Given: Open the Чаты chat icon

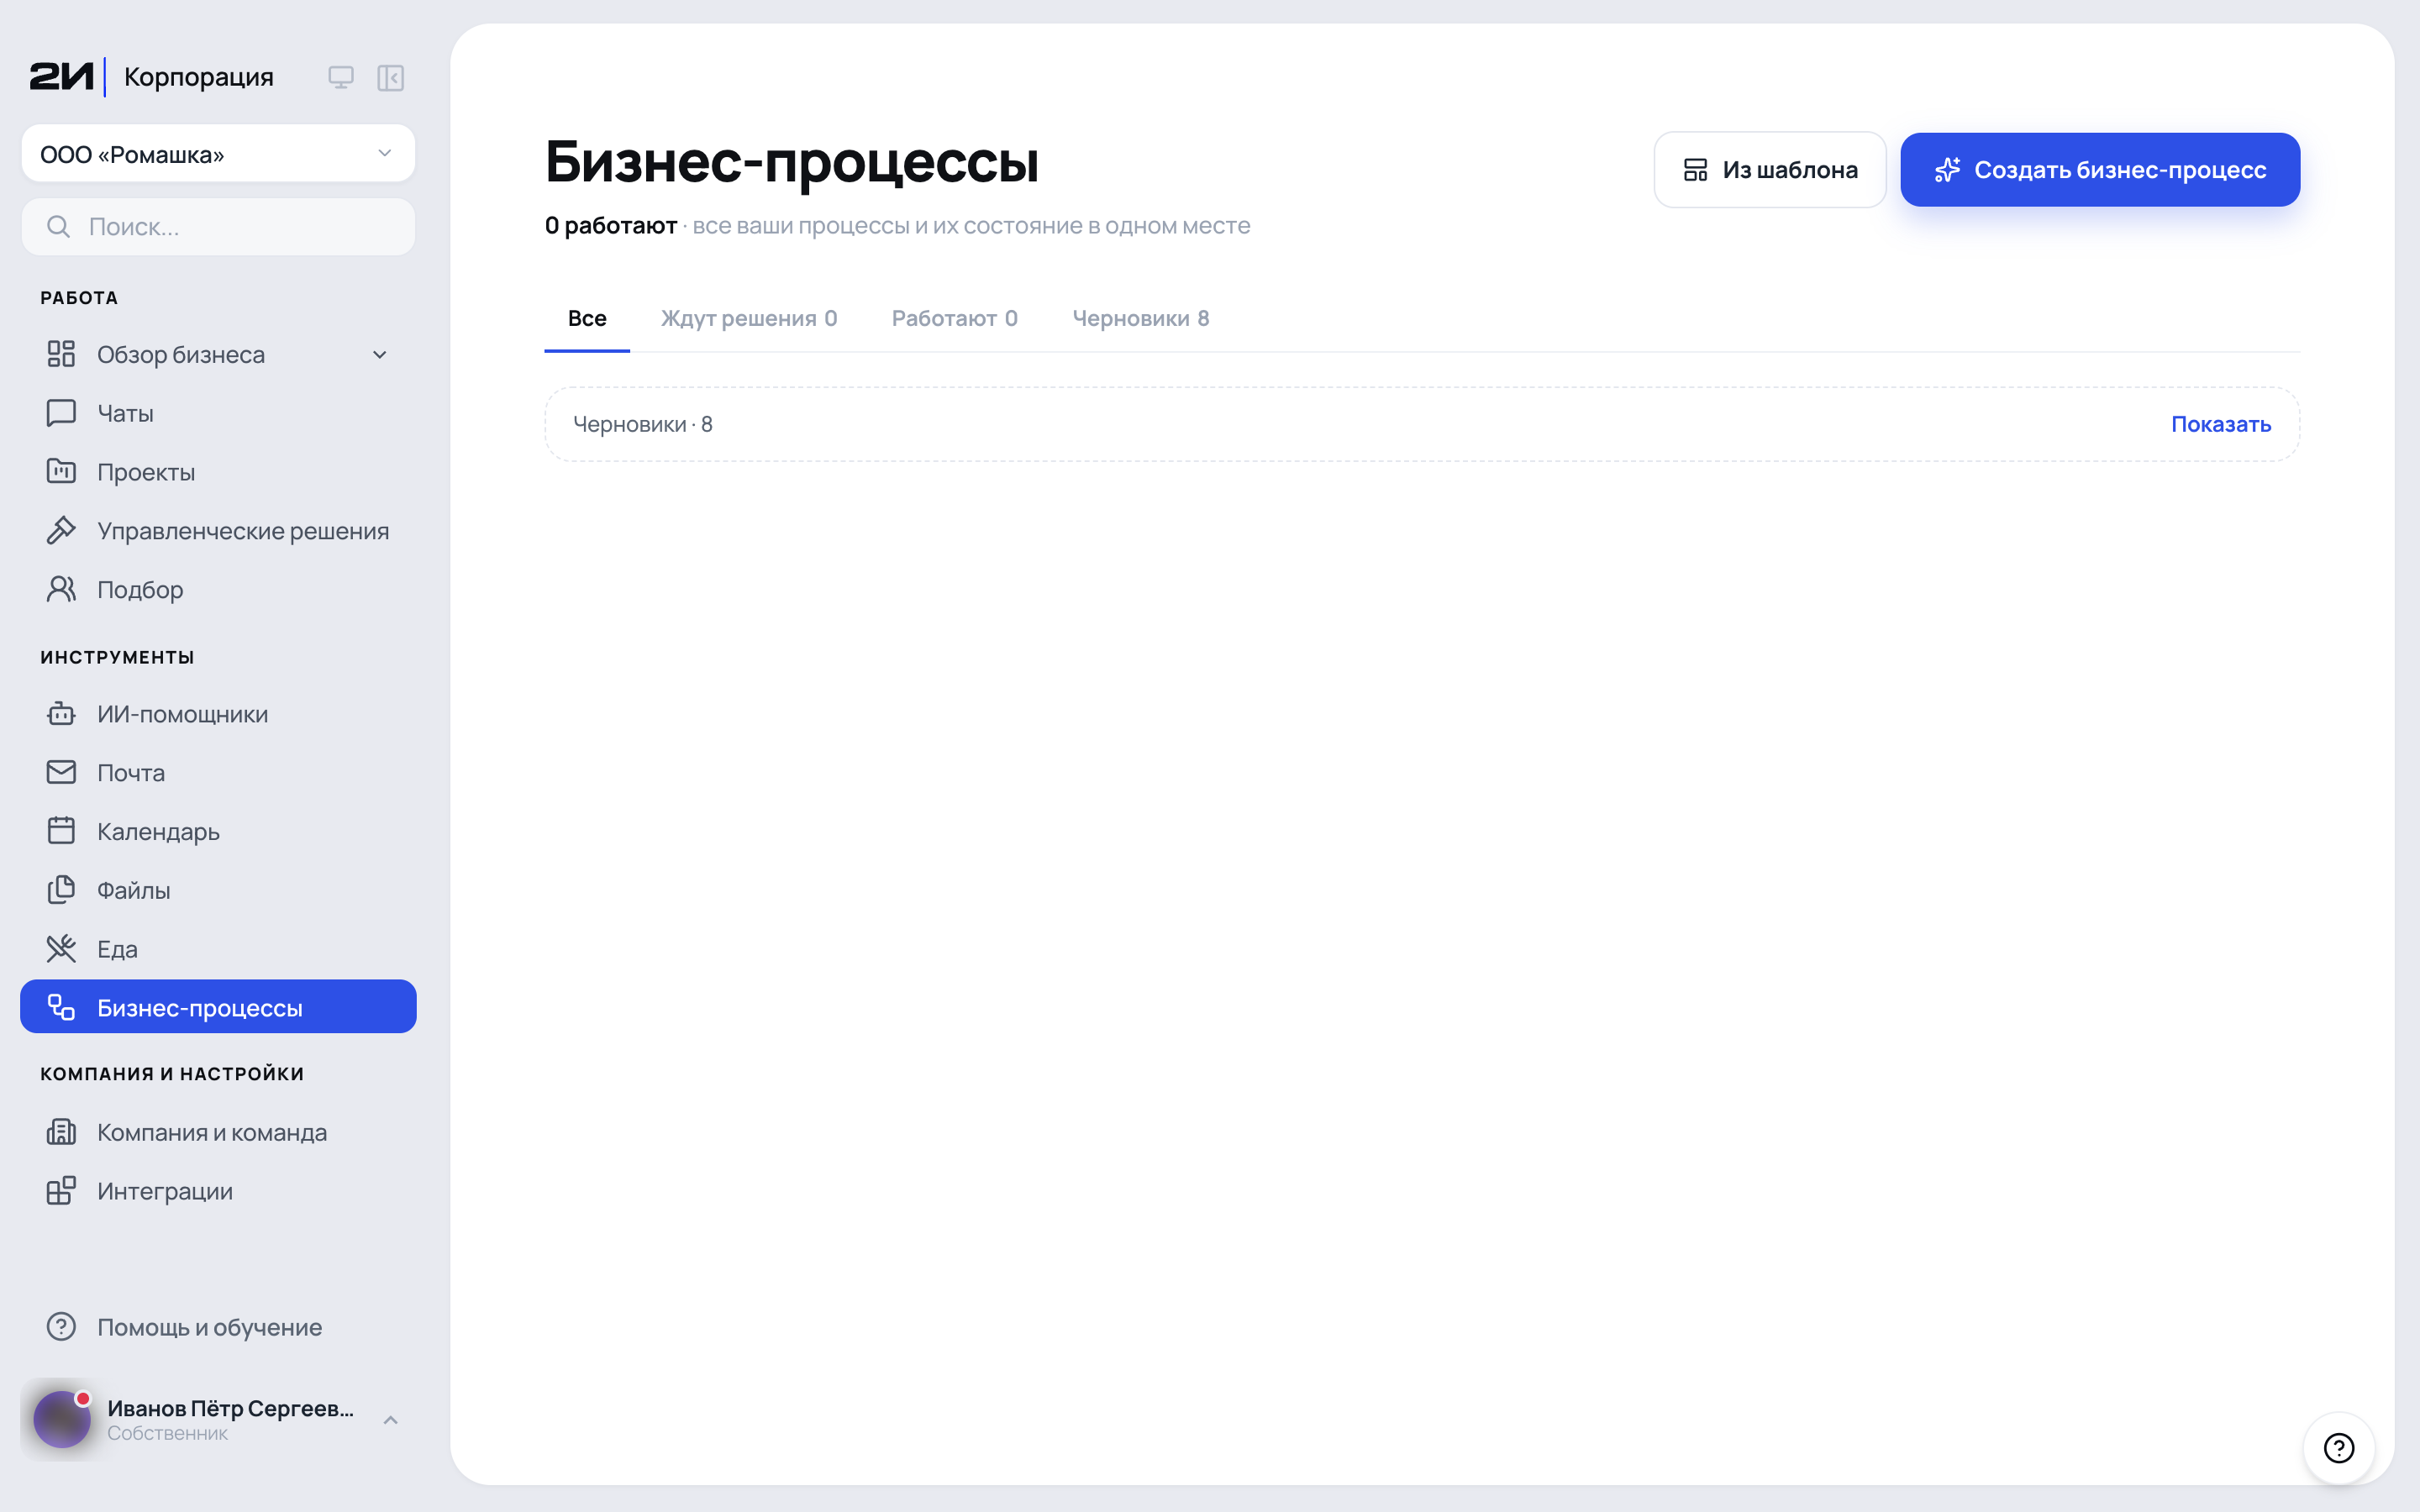Looking at the screenshot, I should click(61, 413).
